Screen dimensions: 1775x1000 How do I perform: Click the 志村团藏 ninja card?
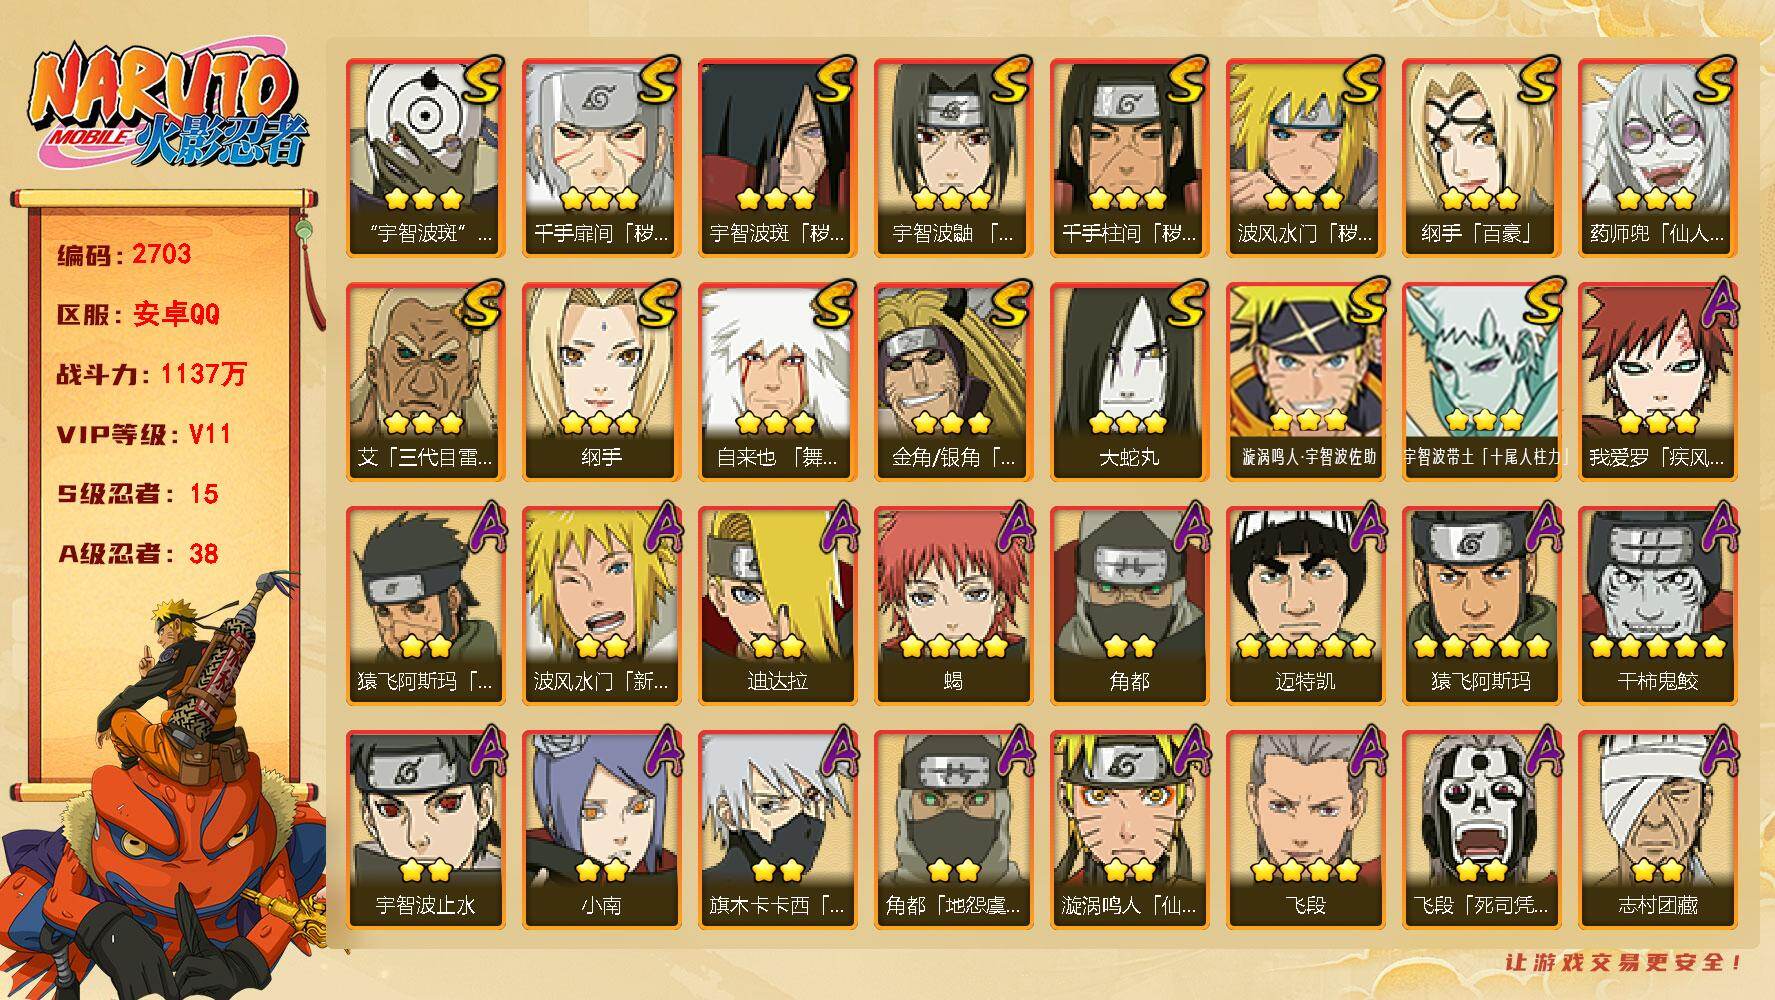tap(1657, 830)
